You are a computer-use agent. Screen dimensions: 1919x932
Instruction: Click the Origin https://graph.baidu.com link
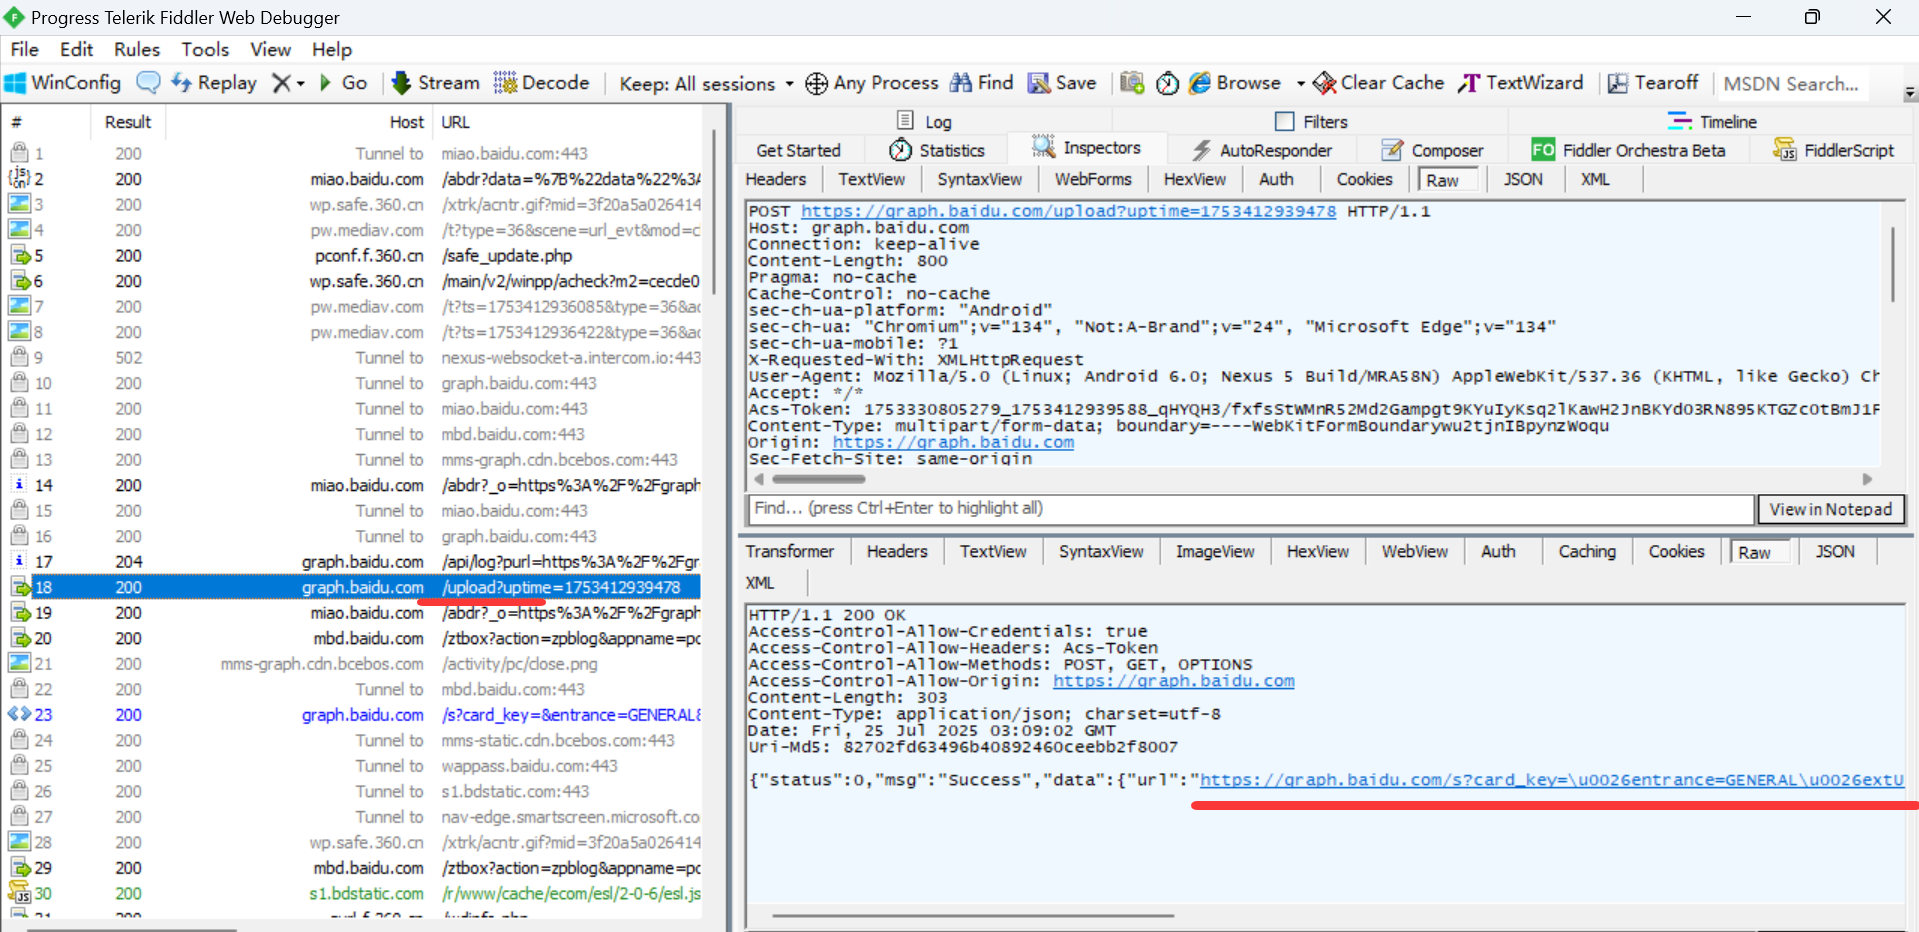pos(953,442)
